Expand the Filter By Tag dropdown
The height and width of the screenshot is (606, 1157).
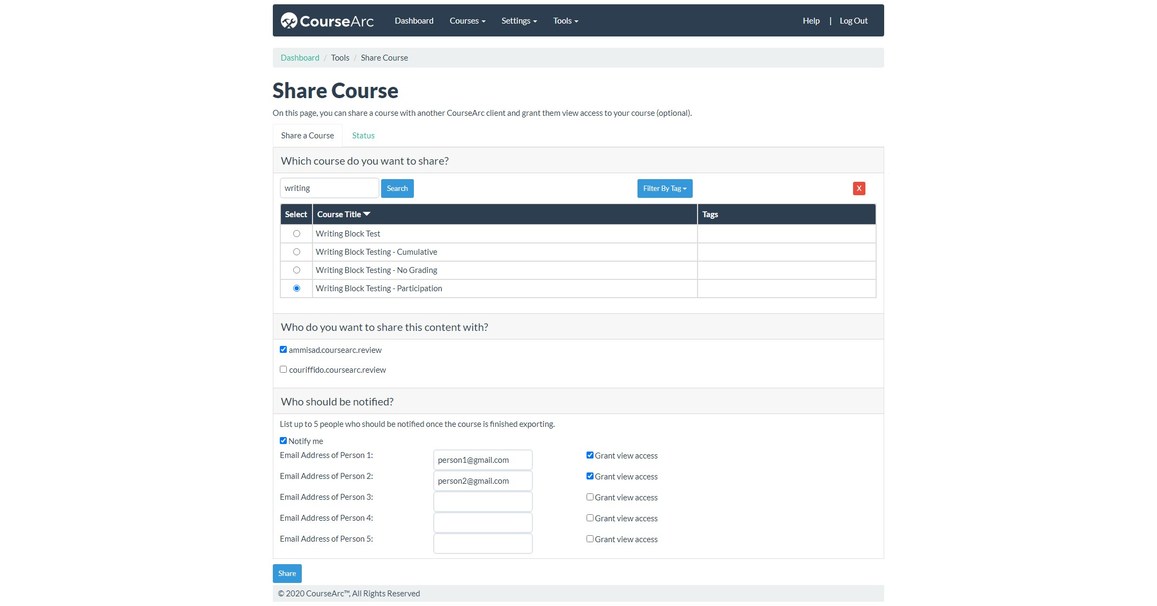point(663,187)
